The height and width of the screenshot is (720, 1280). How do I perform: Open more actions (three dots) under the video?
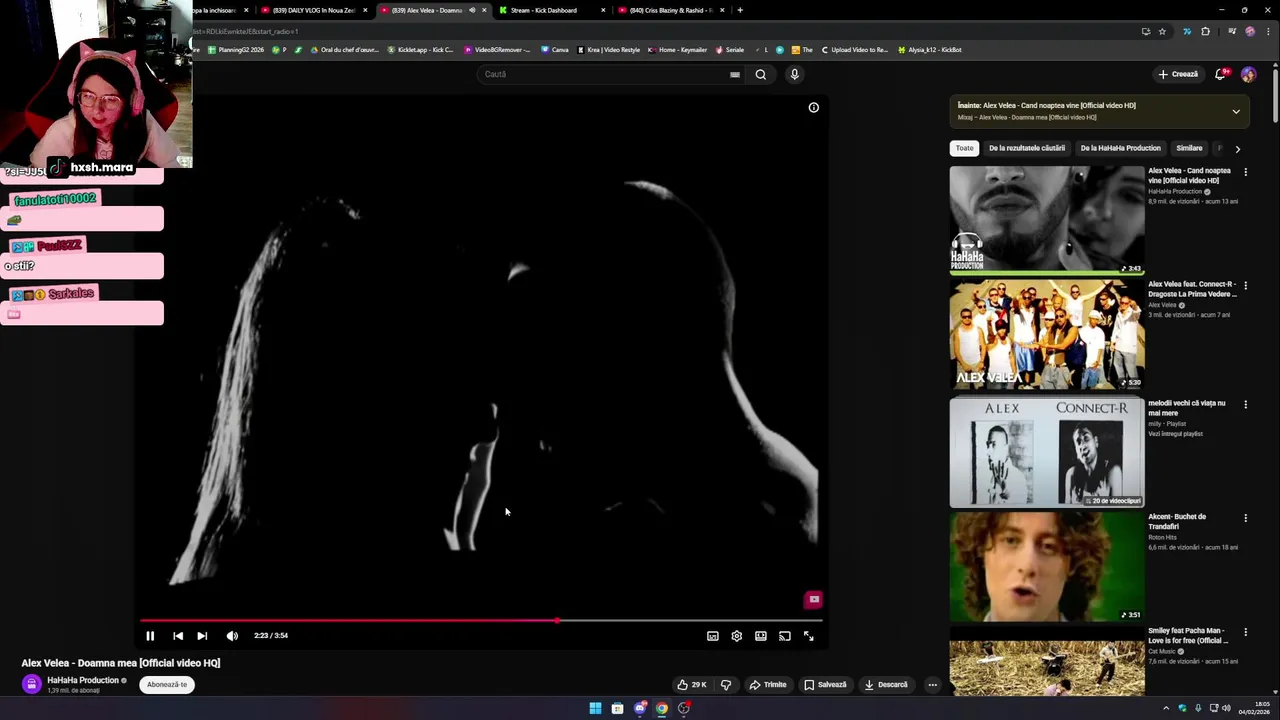932,685
